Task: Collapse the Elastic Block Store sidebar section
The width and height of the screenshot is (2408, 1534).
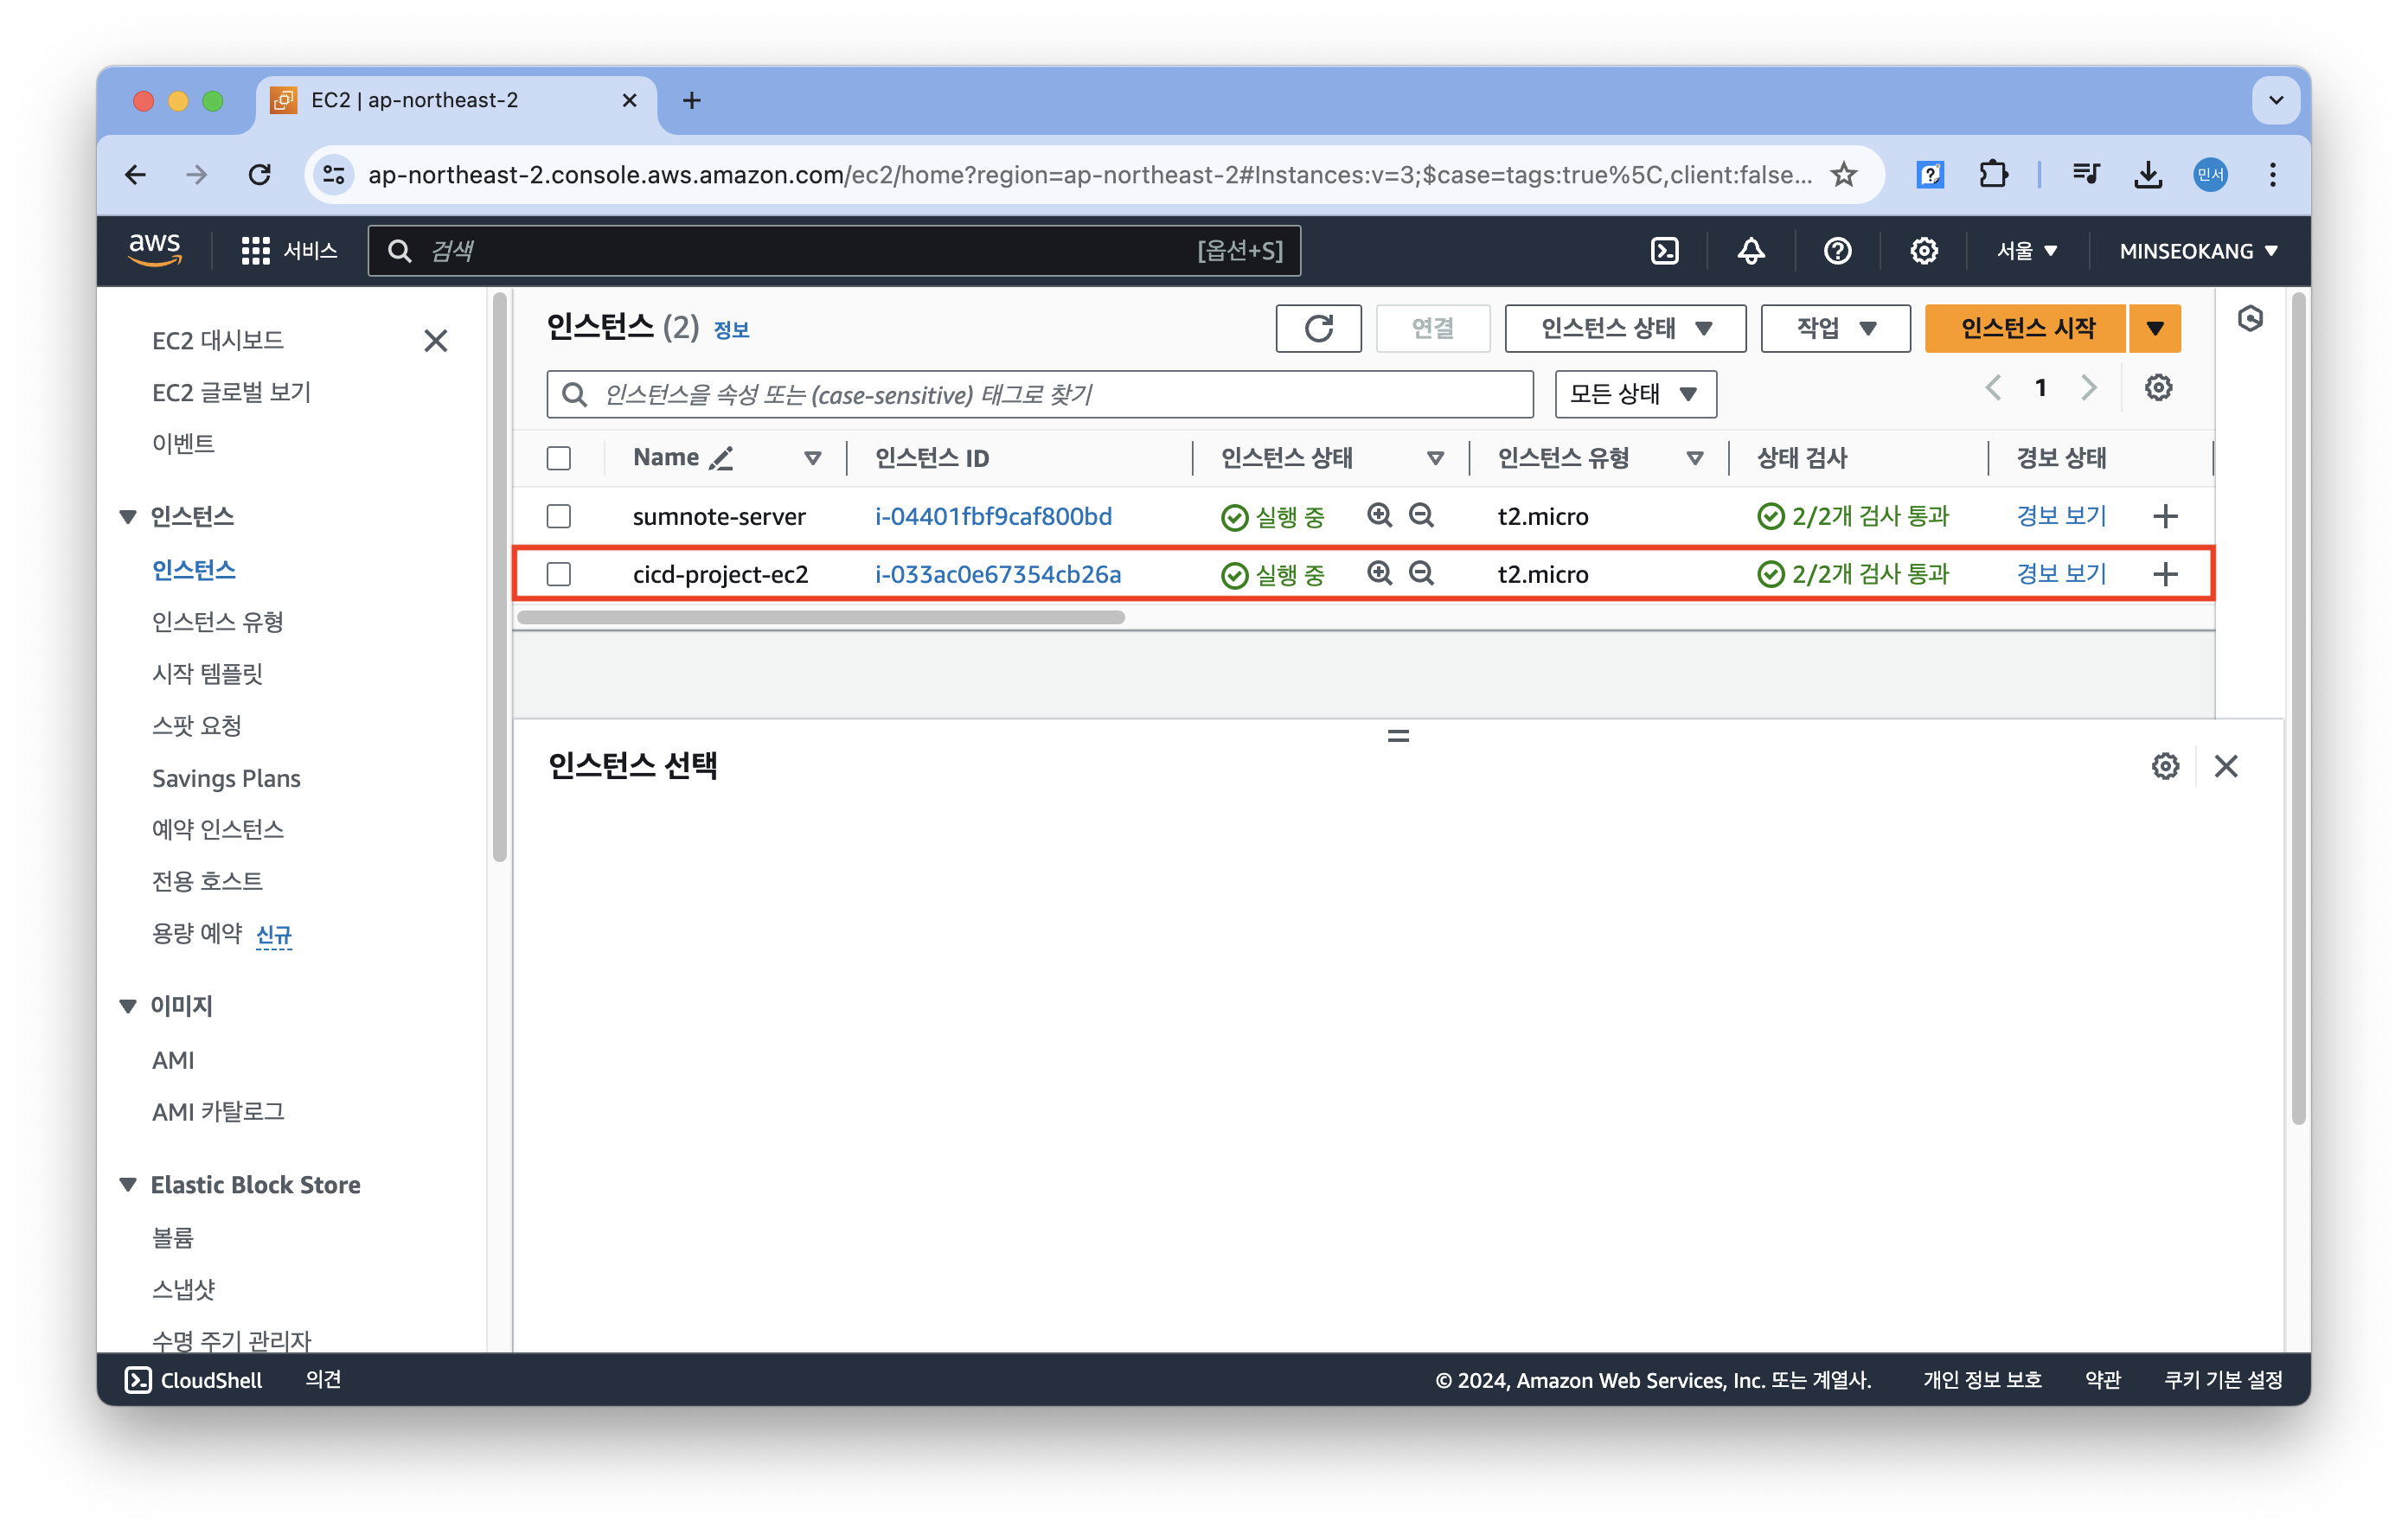Action: pos(128,1184)
